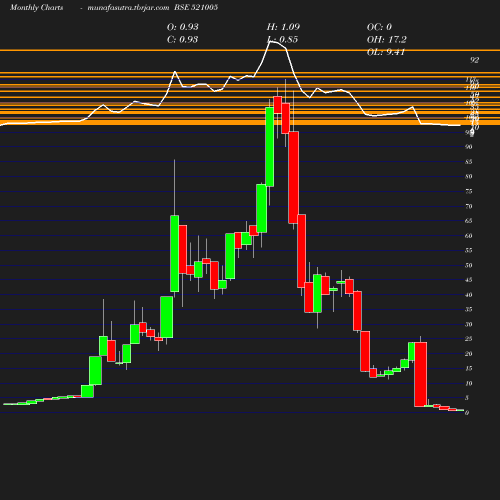Click the 25 price axis label
Viewport: 500px width, 500px height.
(469, 339)
